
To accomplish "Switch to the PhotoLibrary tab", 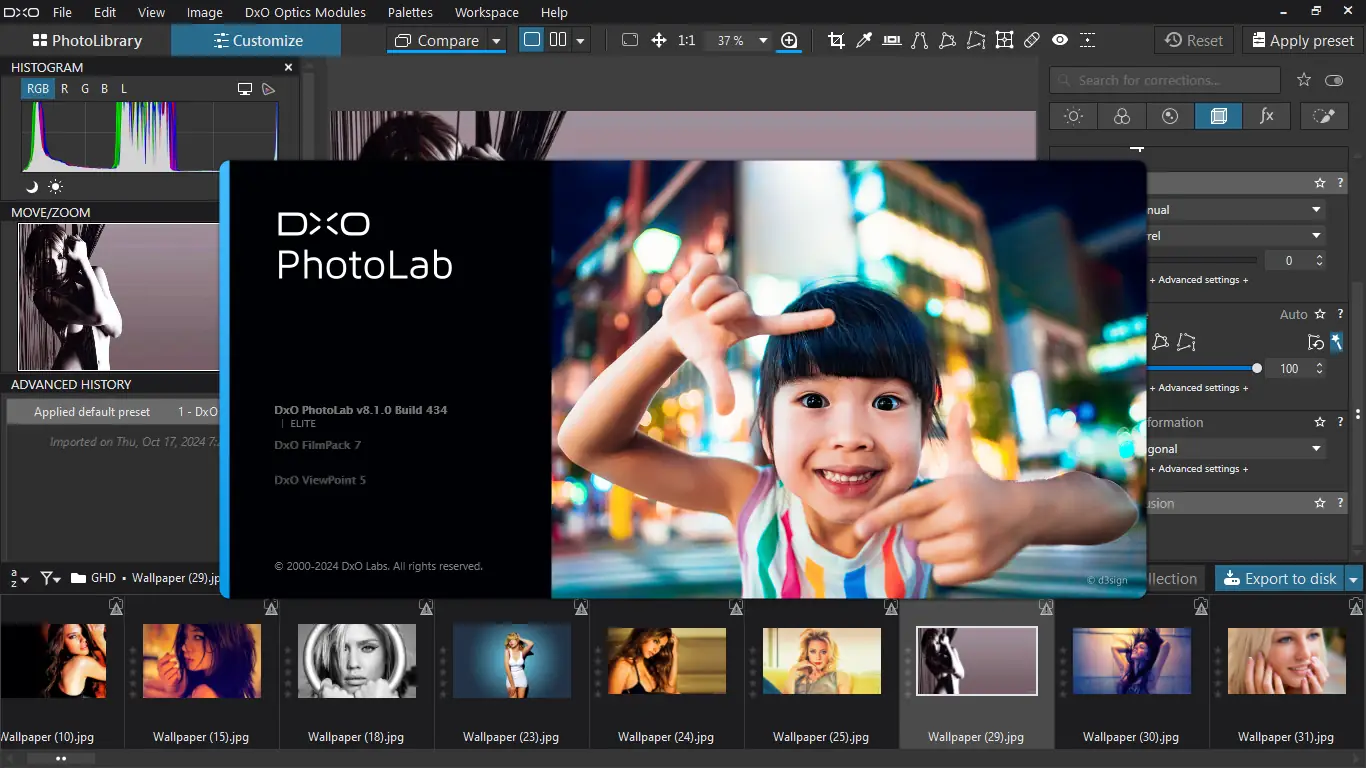I will click(87, 41).
